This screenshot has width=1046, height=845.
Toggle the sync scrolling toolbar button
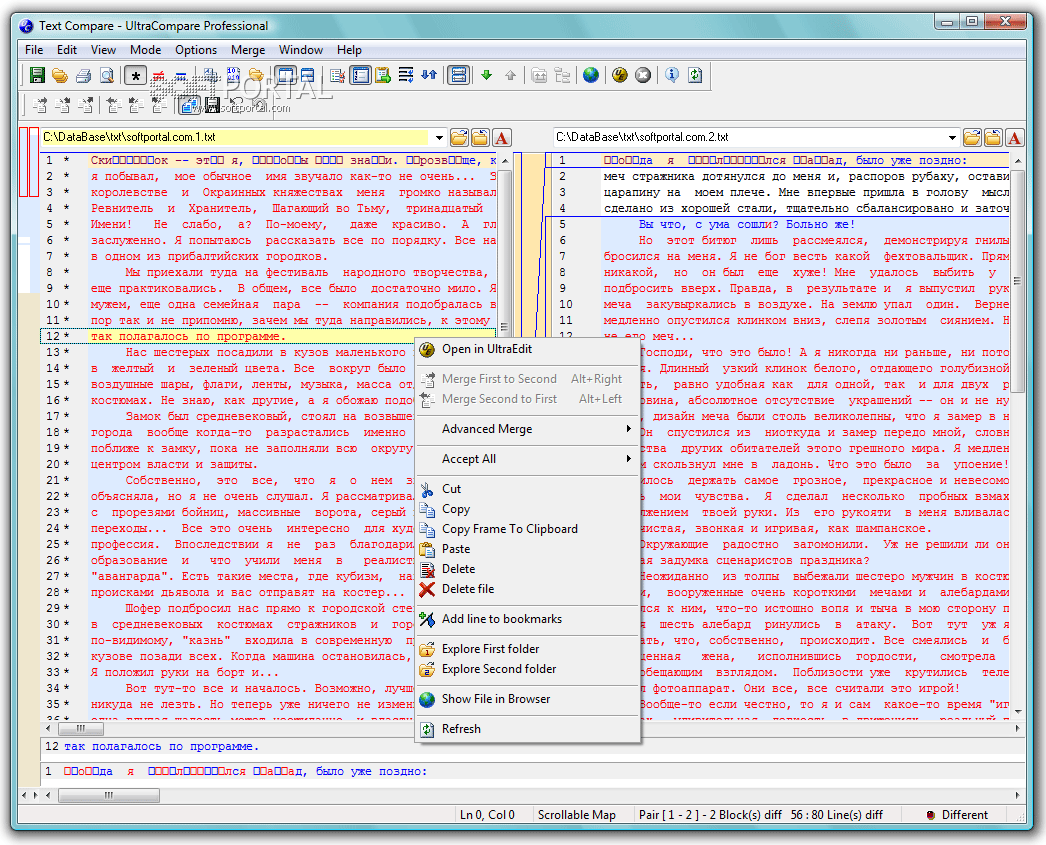[459, 75]
